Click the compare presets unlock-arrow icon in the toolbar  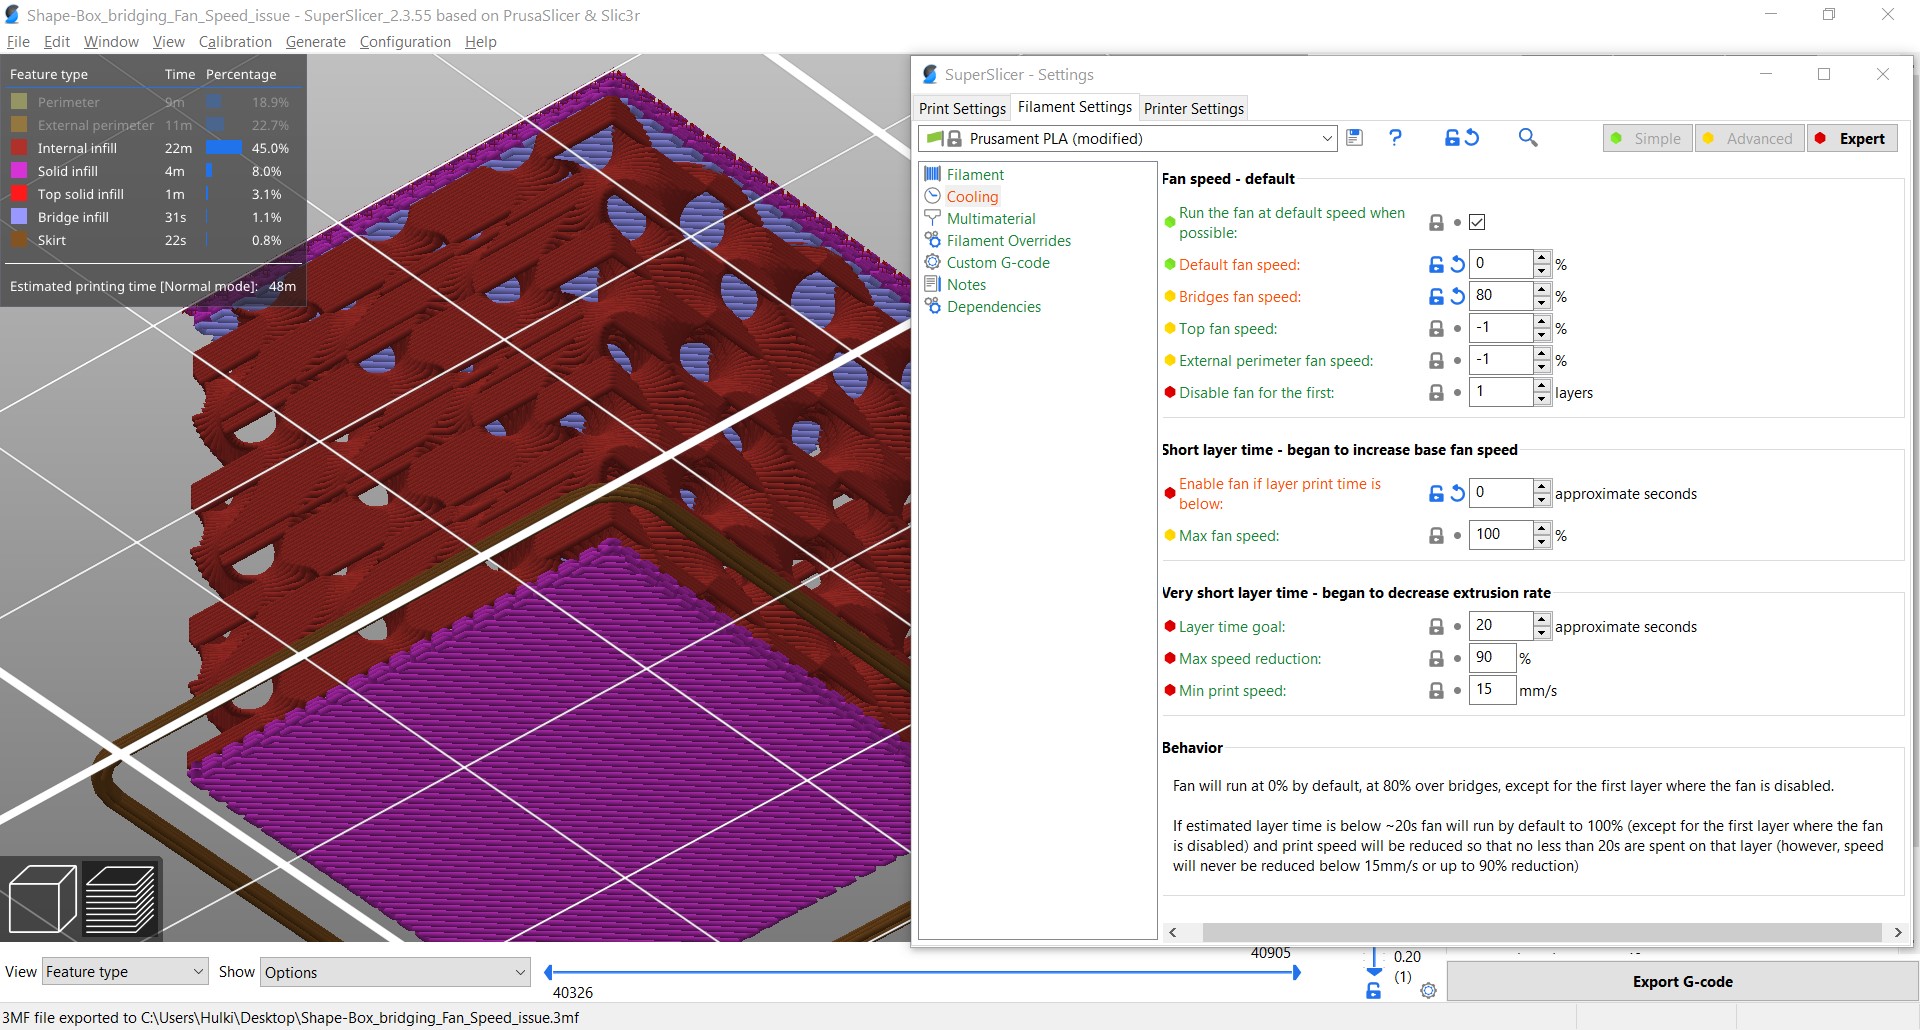1461,138
